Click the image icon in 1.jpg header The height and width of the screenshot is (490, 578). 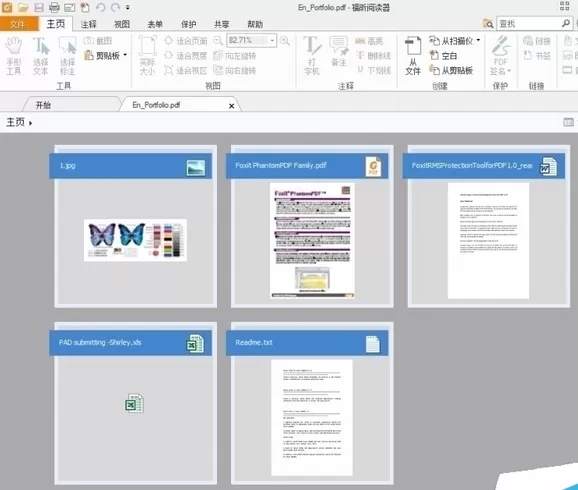coord(195,167)
